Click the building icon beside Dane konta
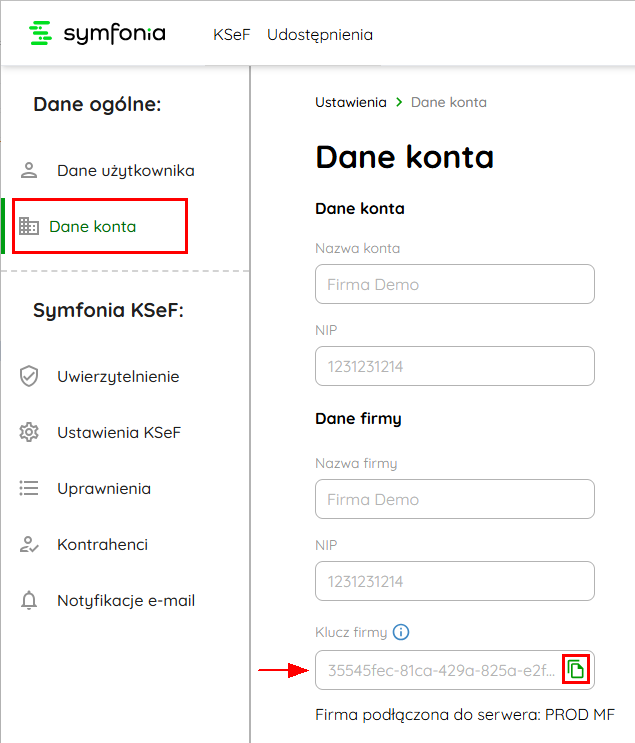Image resolution: width=635 pixels, height=743 pixels. point(29,226)
